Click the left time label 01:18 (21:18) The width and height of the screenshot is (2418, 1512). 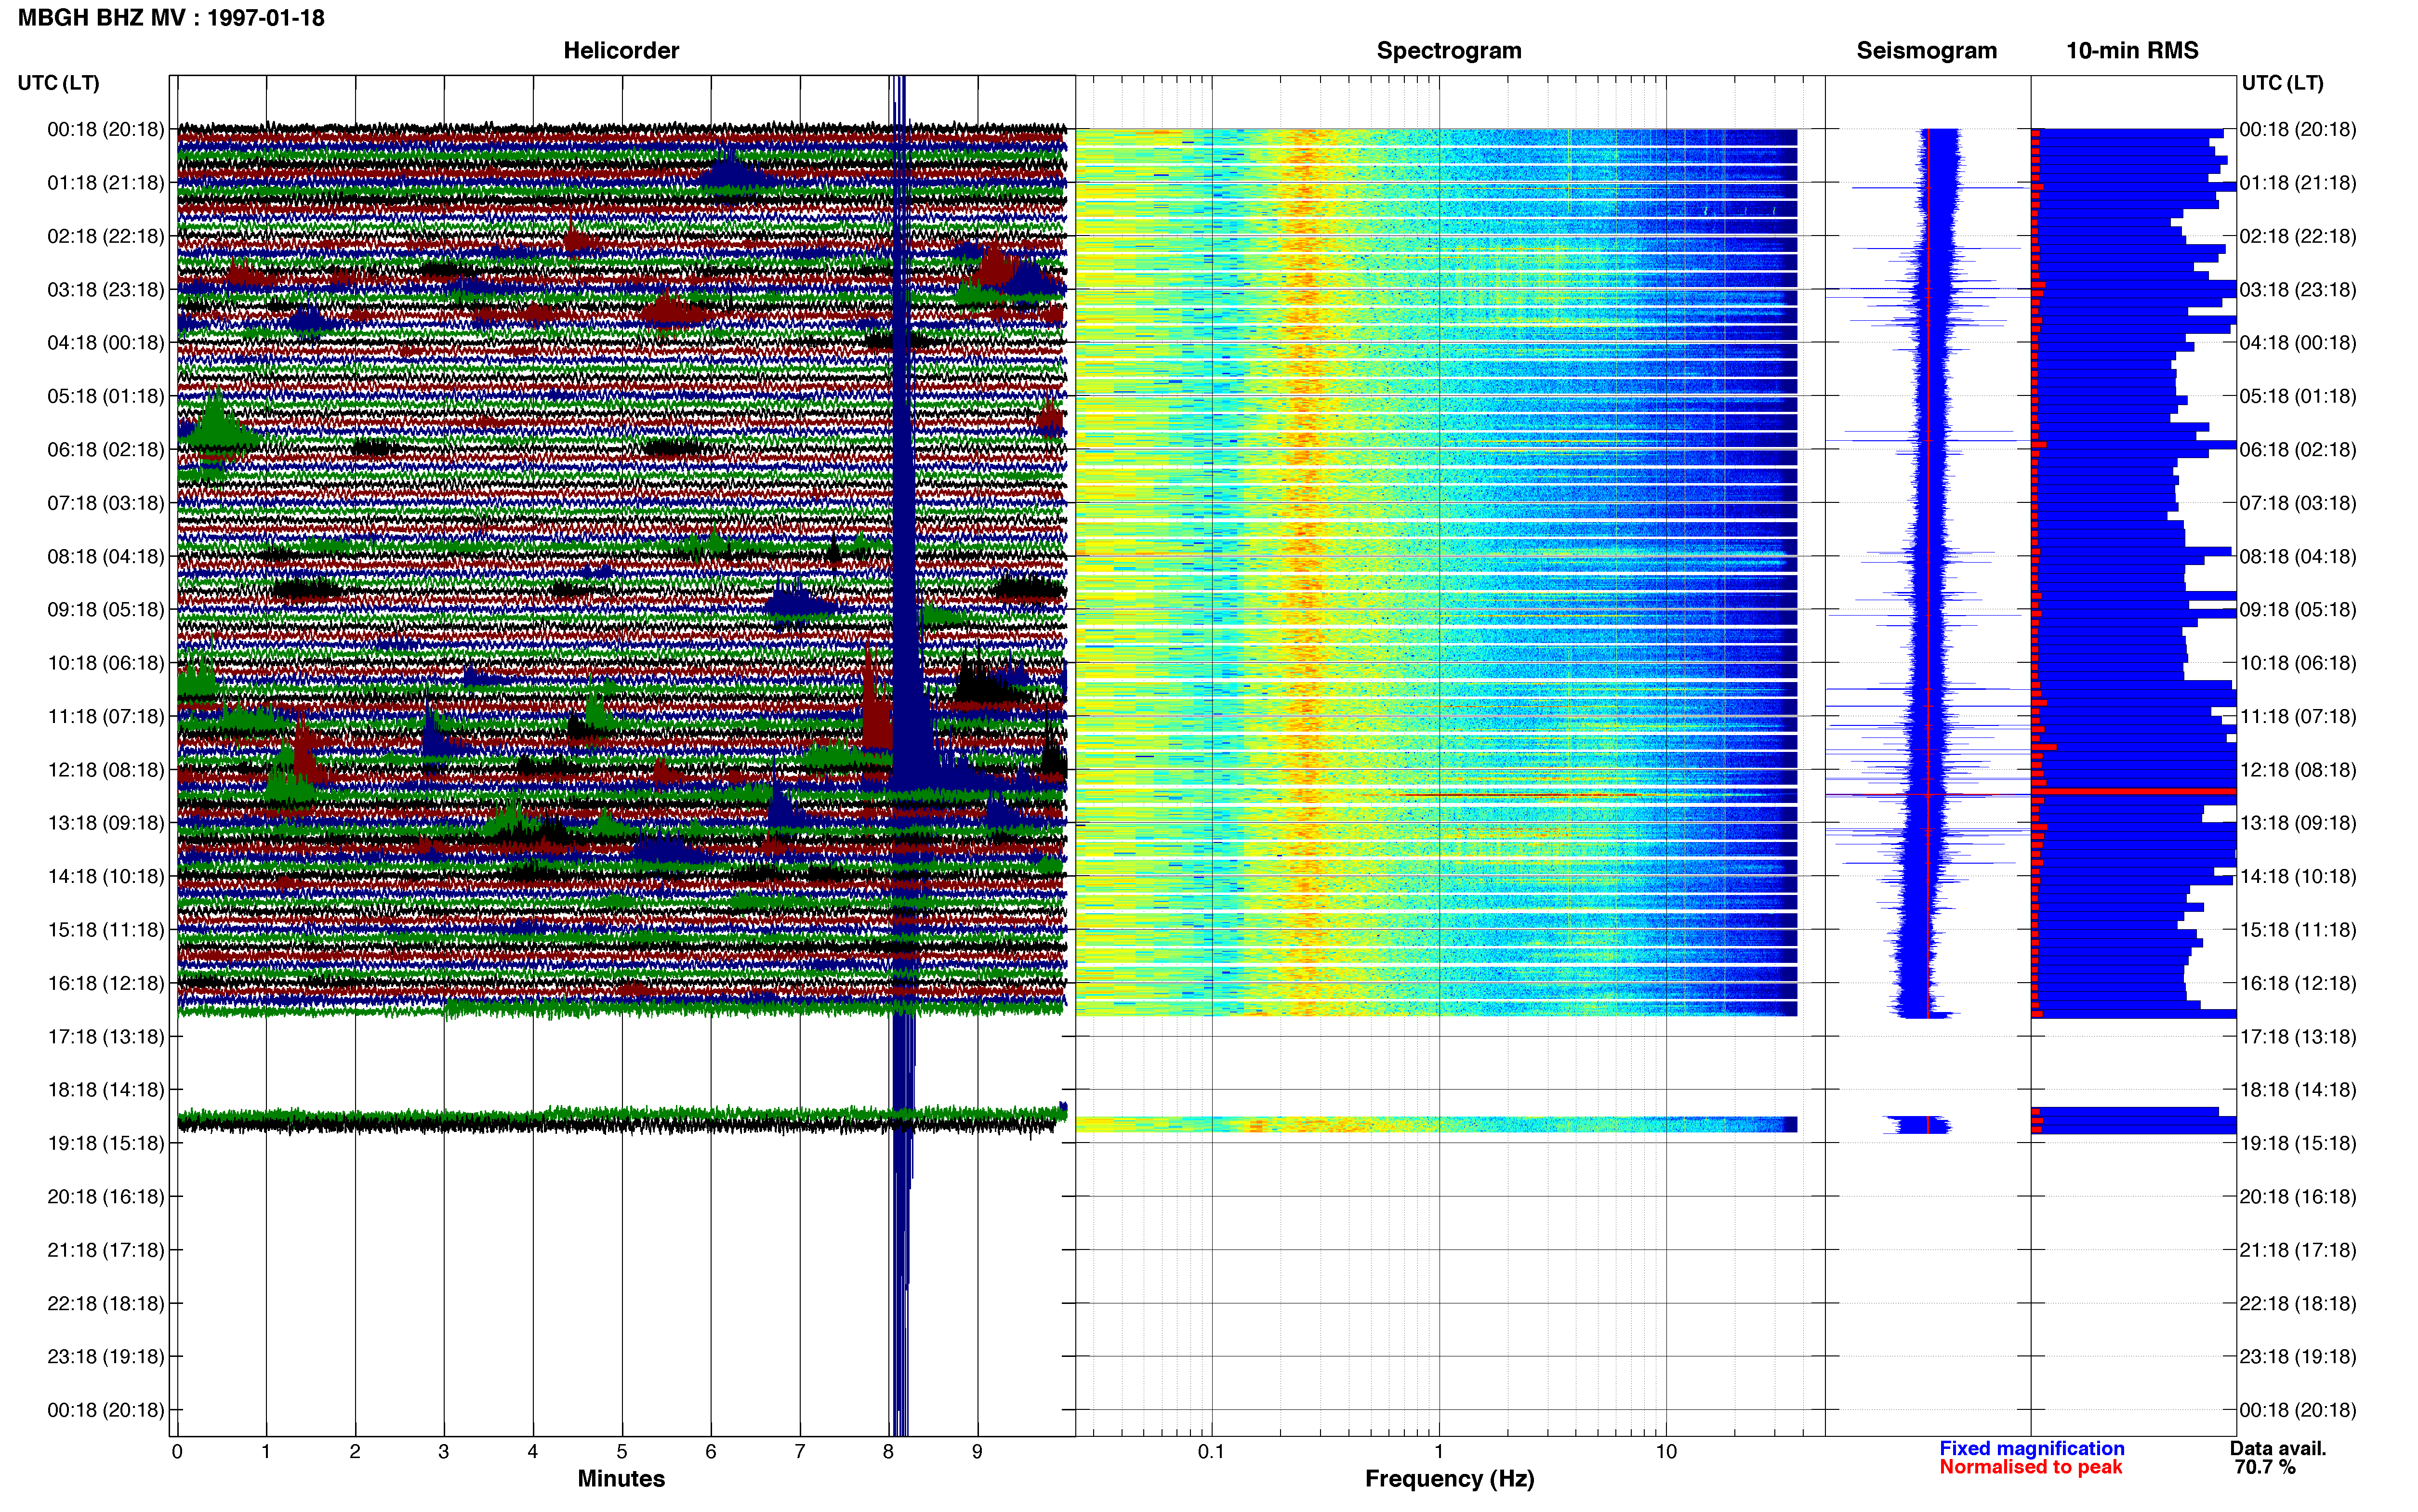106,183
